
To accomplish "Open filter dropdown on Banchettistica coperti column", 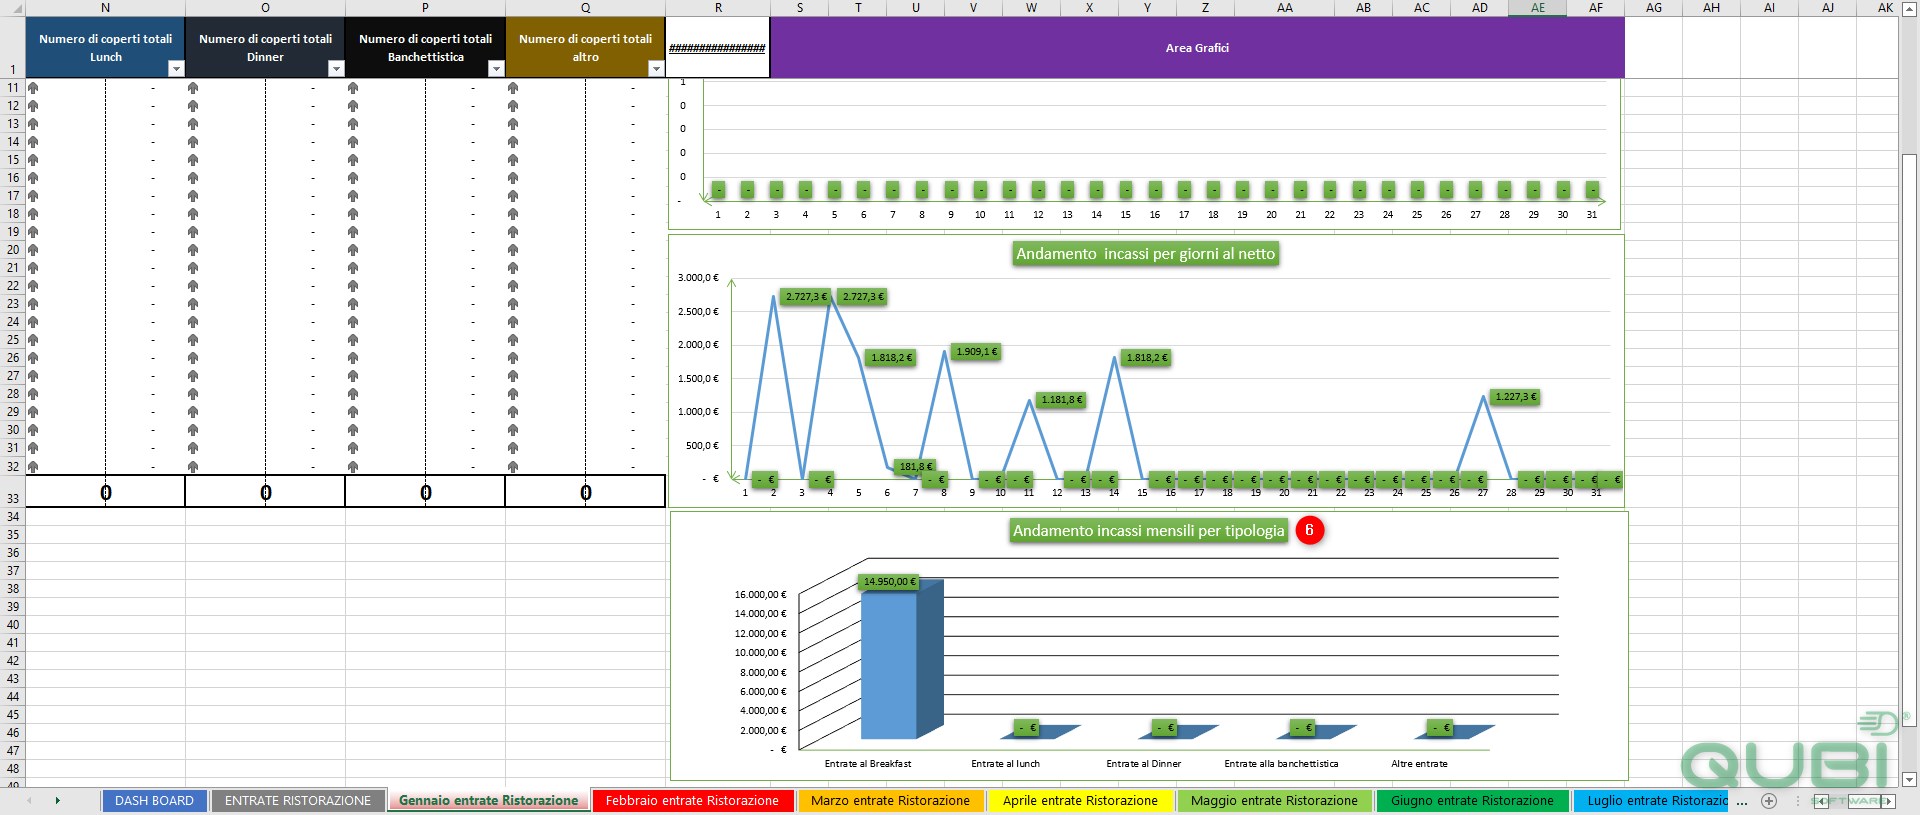I will coord(496,69).
